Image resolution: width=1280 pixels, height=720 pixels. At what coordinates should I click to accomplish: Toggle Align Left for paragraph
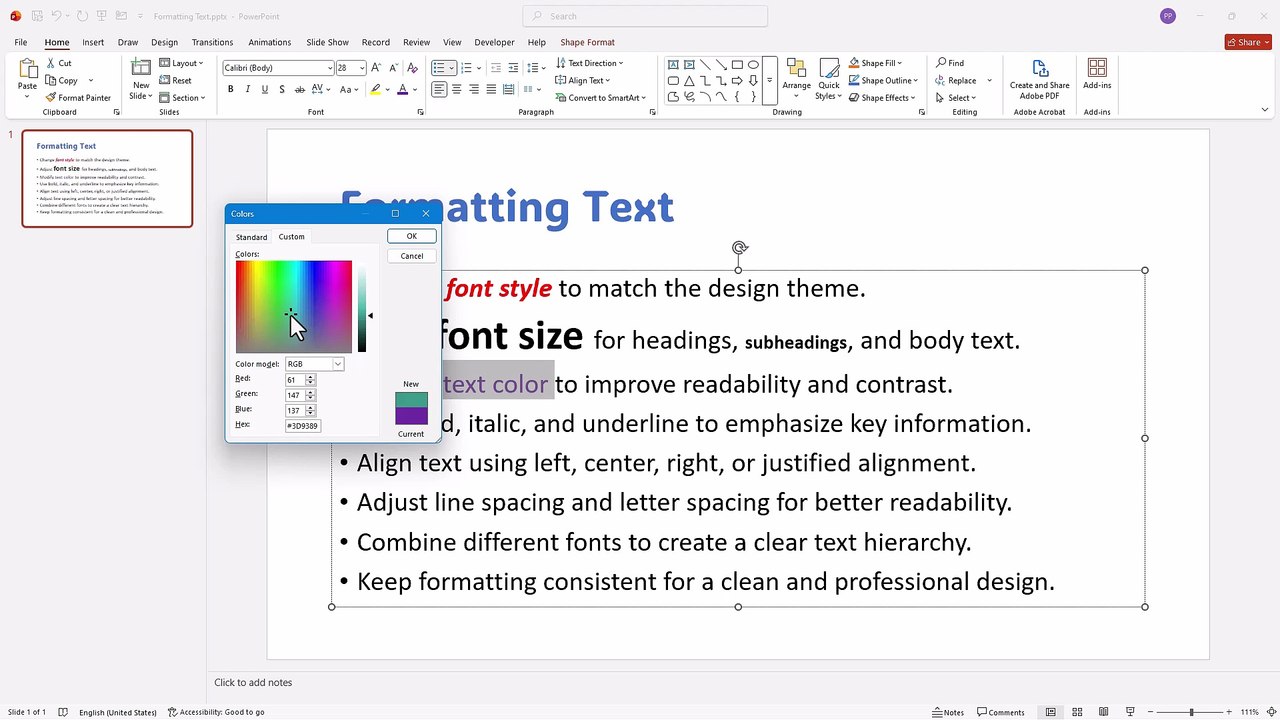(439, 89)
